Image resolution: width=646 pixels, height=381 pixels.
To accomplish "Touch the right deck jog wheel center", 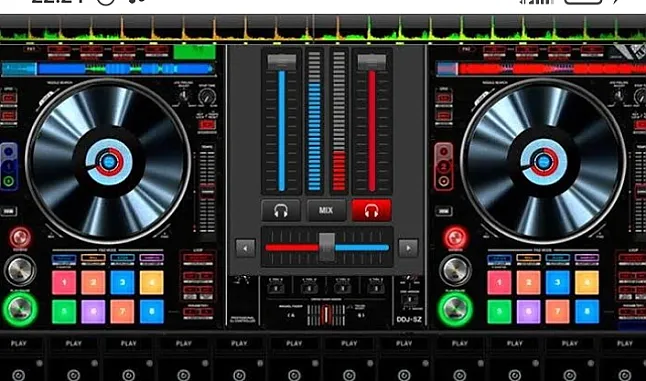I will [543, 161].
